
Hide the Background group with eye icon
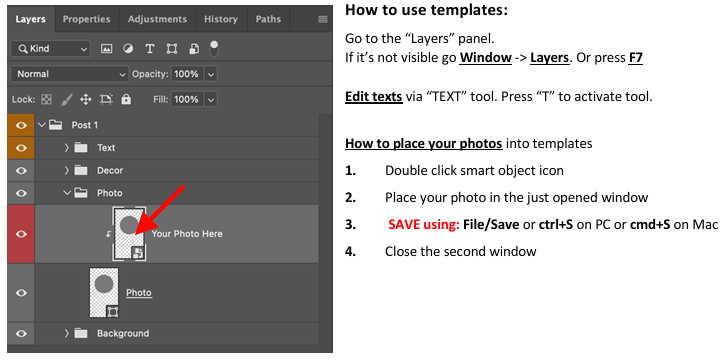tap(21, 334)
